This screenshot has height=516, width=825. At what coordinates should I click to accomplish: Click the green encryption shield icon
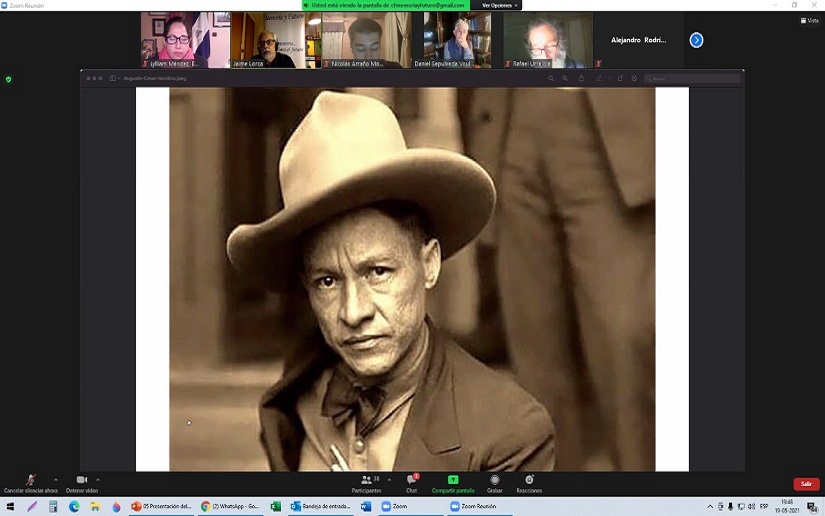[x=9, y=79]
